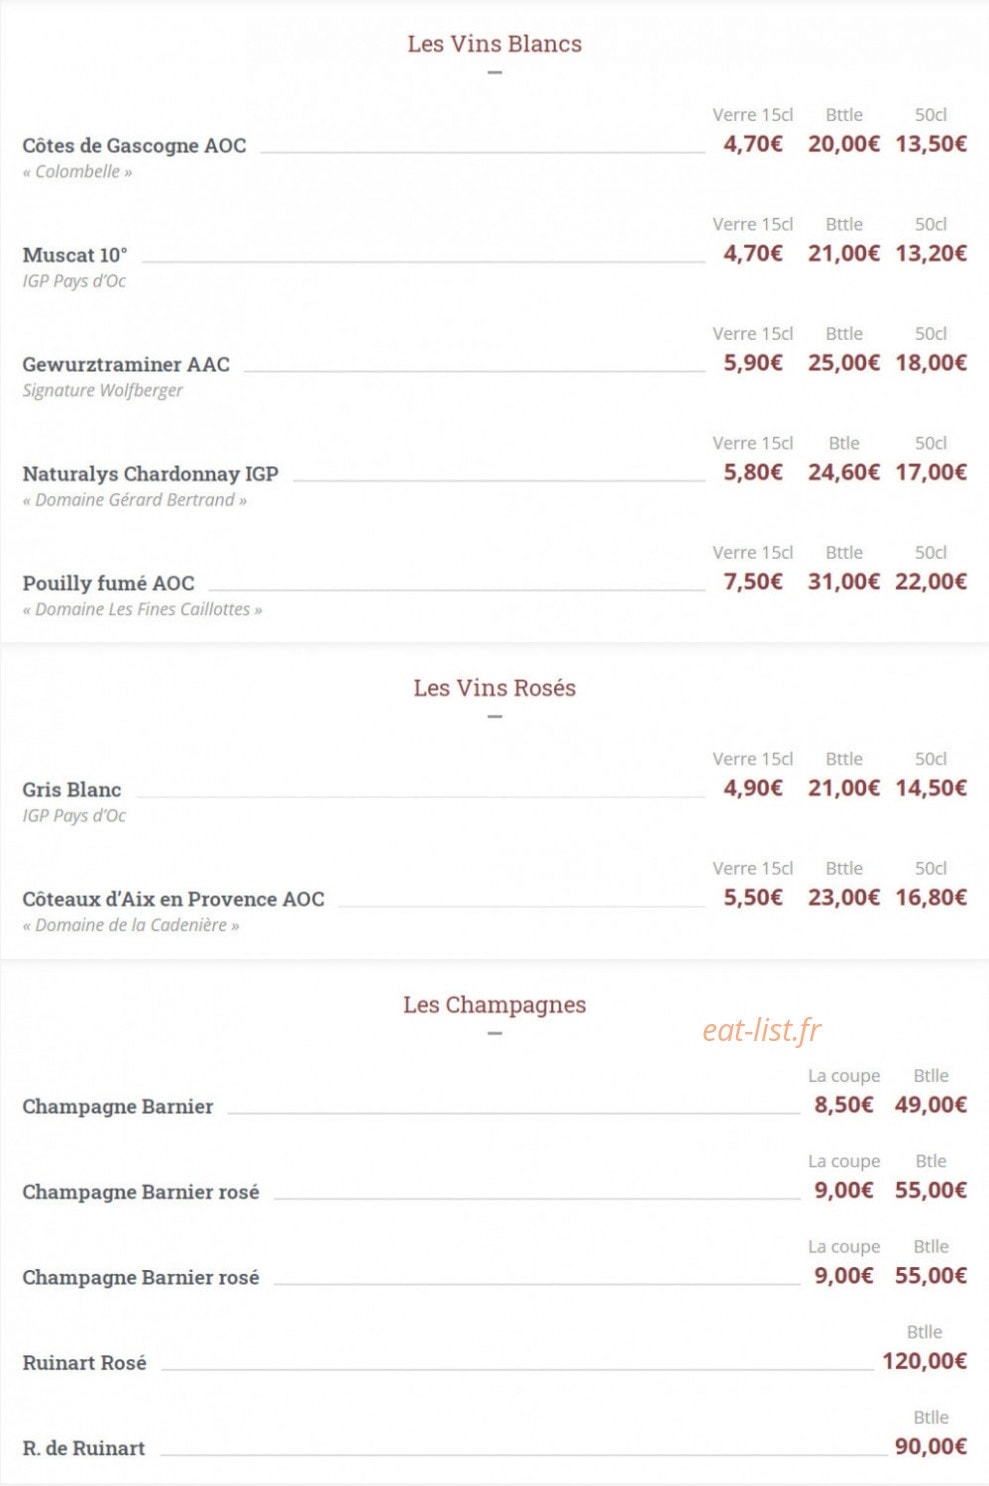
Task: Click the Muscat 10° item
Action: click(75, 255)
